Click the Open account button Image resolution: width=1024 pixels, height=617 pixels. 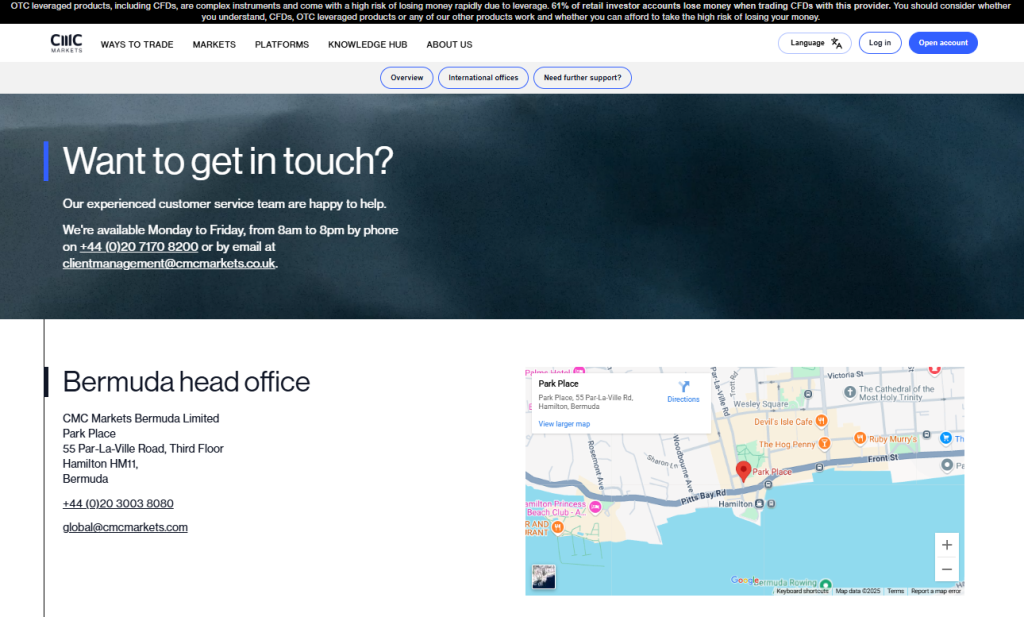click(x=942, y=43)
